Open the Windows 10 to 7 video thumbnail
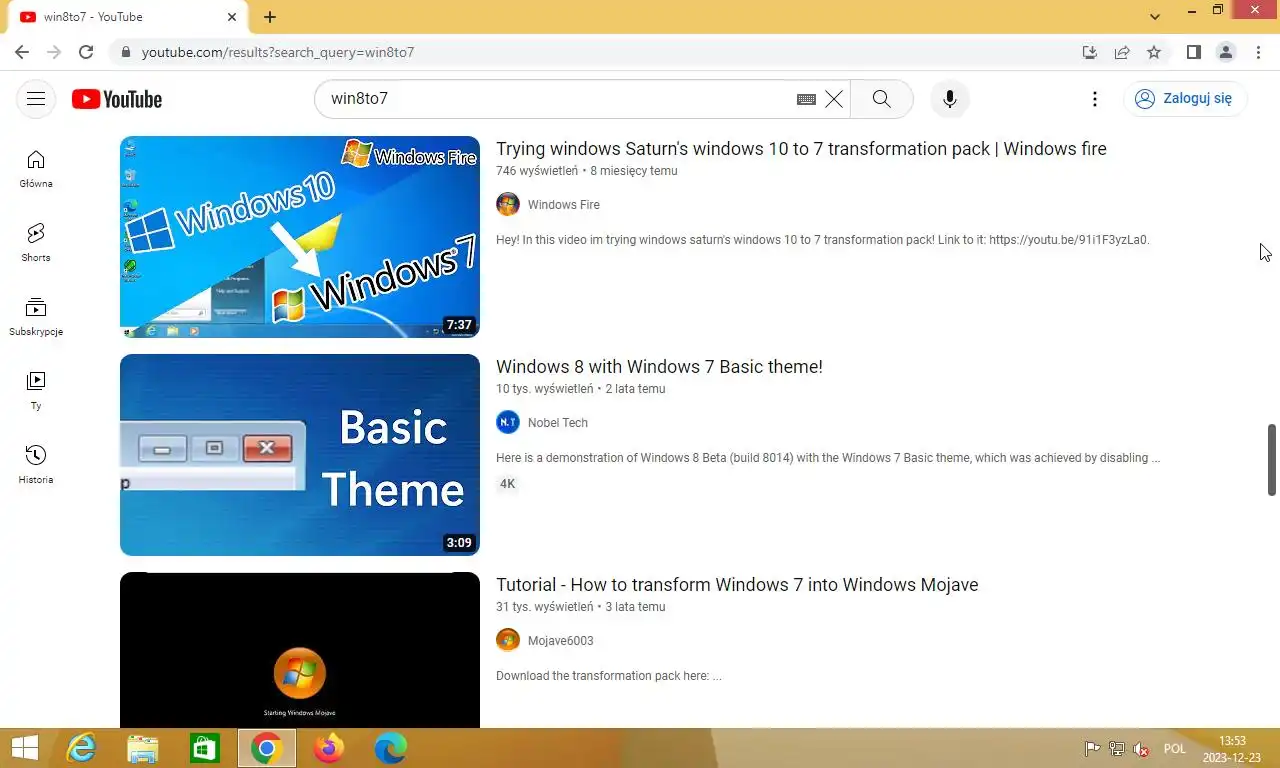Screen dimensions: 1280x768 (x=300, y=237)
